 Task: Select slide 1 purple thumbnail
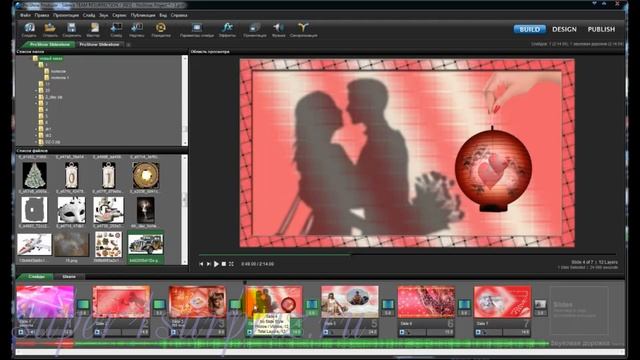point(45,302)
